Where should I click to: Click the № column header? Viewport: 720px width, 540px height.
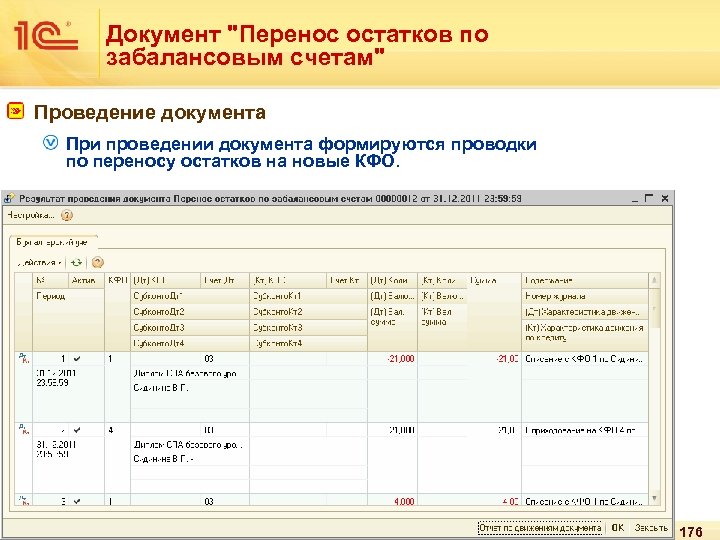[x=50, y=280]
